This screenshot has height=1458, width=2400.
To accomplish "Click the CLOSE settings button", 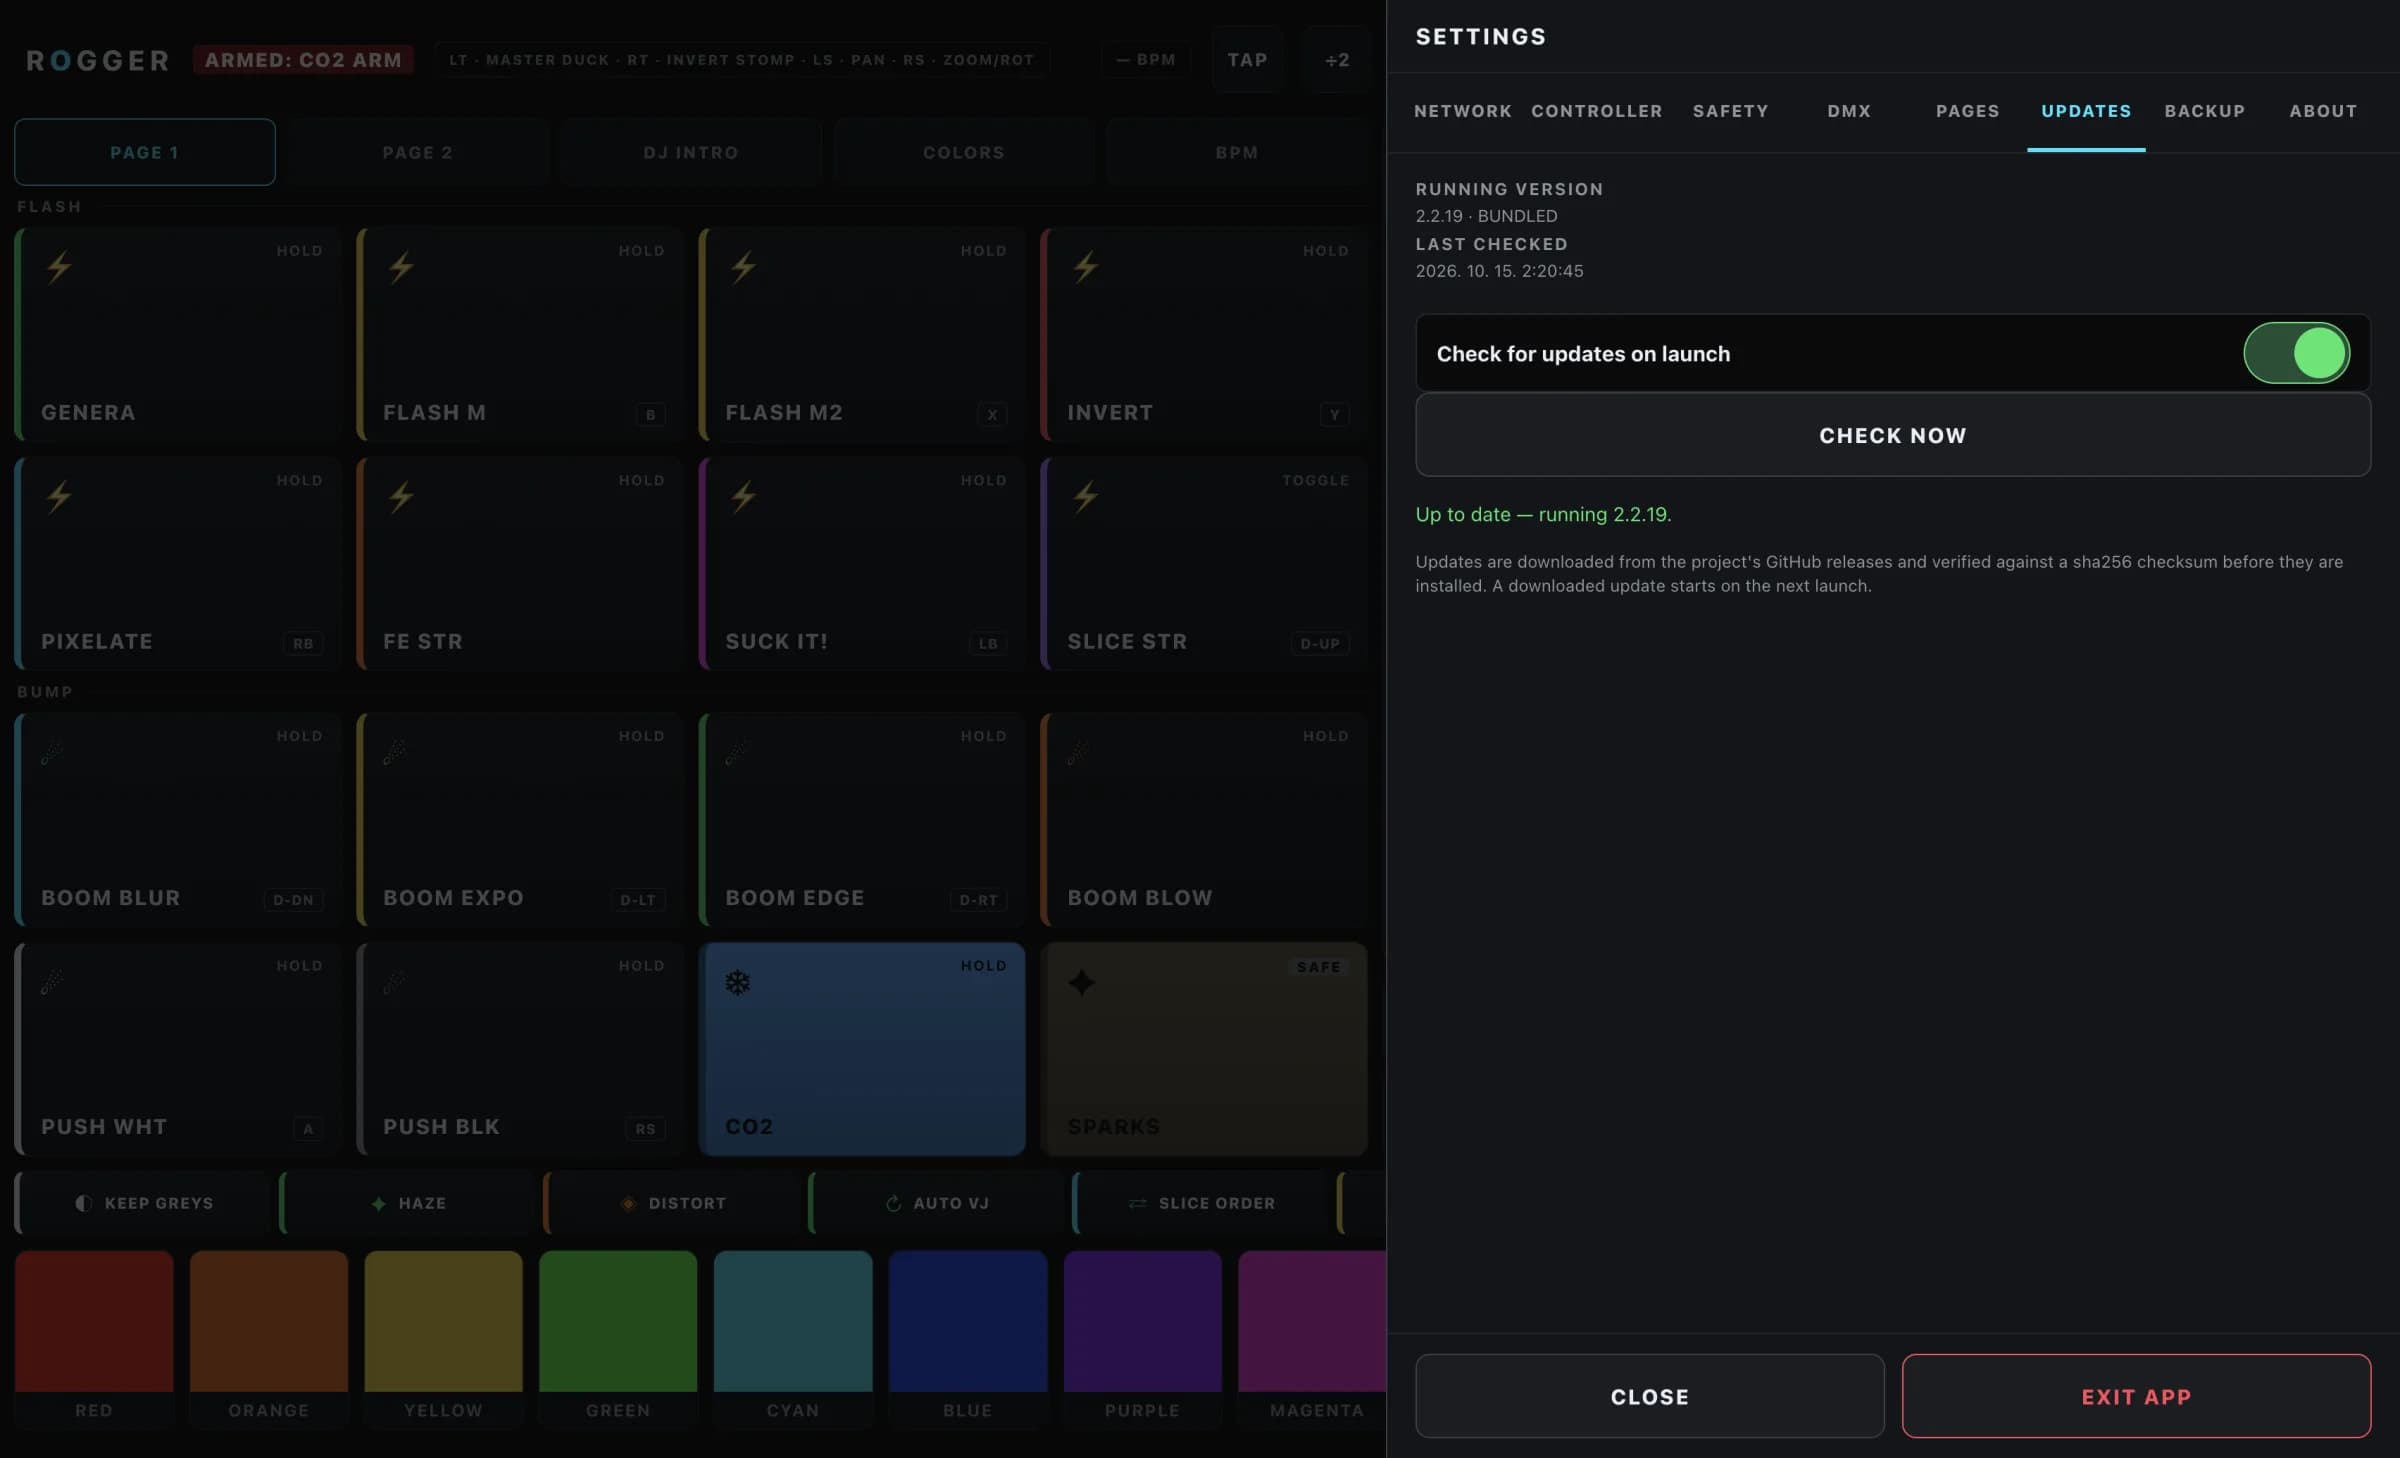I will 1650,1396.
